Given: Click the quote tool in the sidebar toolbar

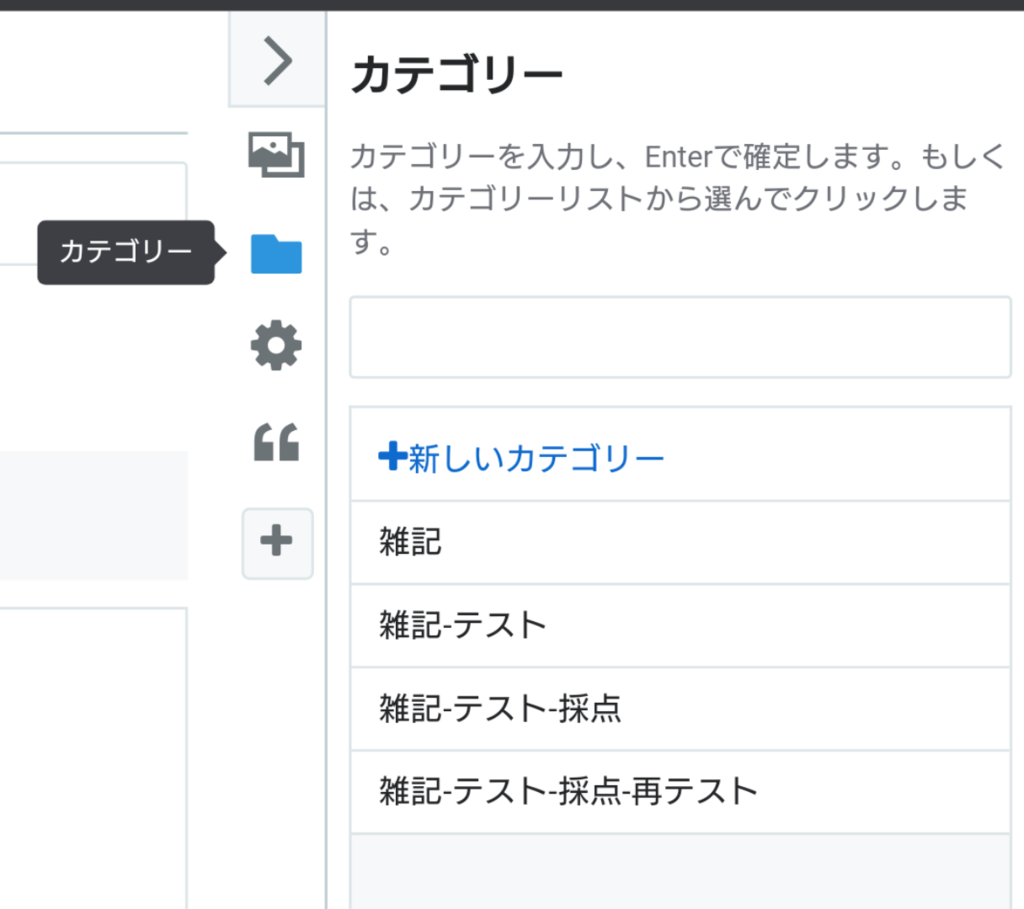Looking at the screenshot, I should click(277, 443).
